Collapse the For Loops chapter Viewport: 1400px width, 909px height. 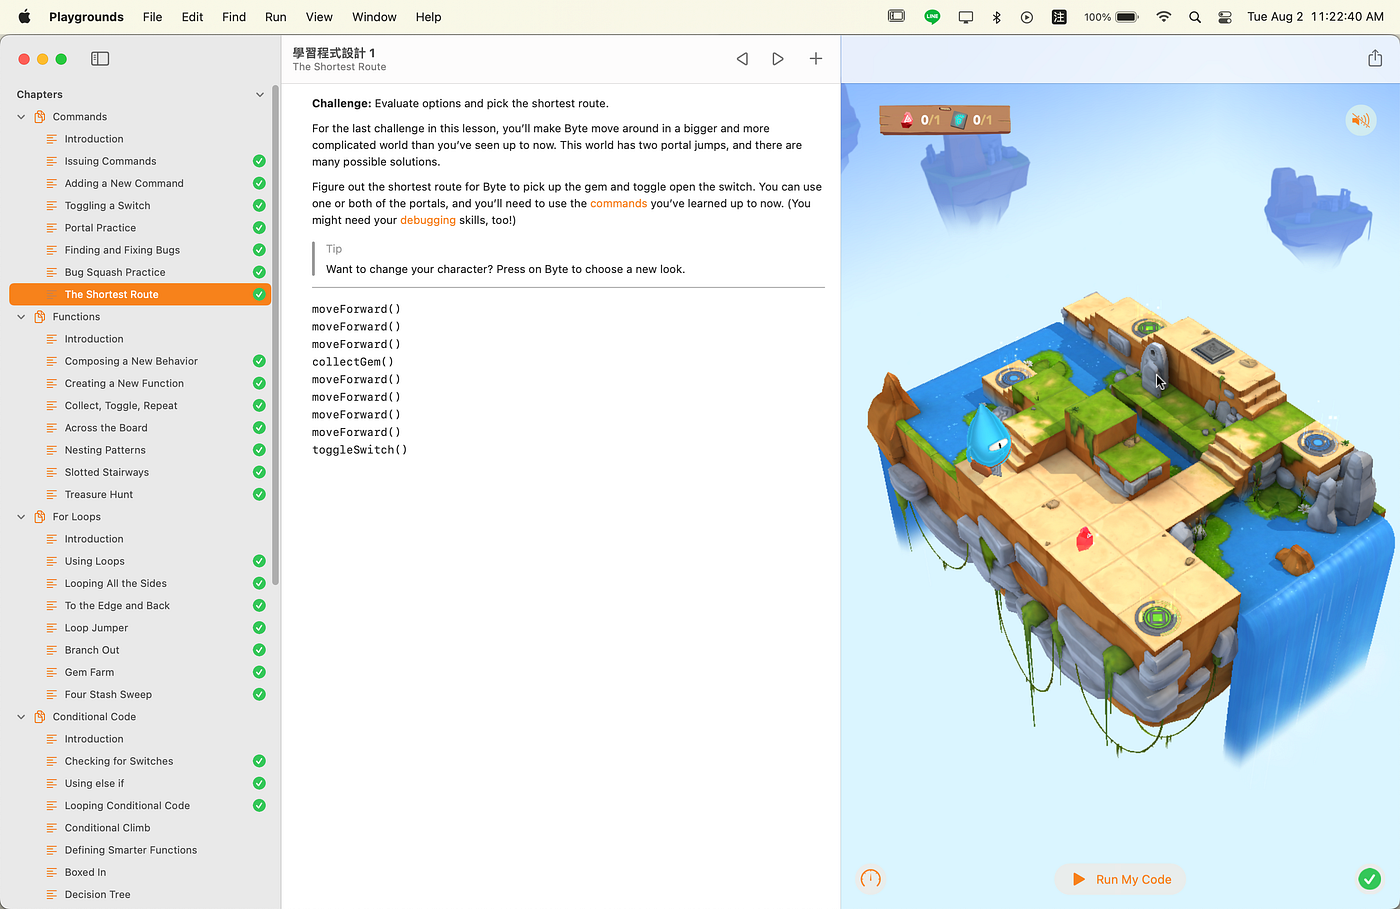(21, 517)
